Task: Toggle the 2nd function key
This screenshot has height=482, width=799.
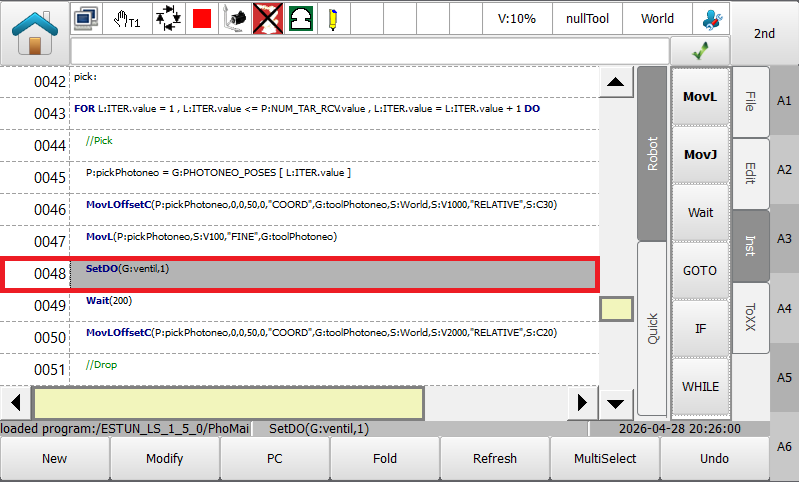Action: (x=764, y=34)
